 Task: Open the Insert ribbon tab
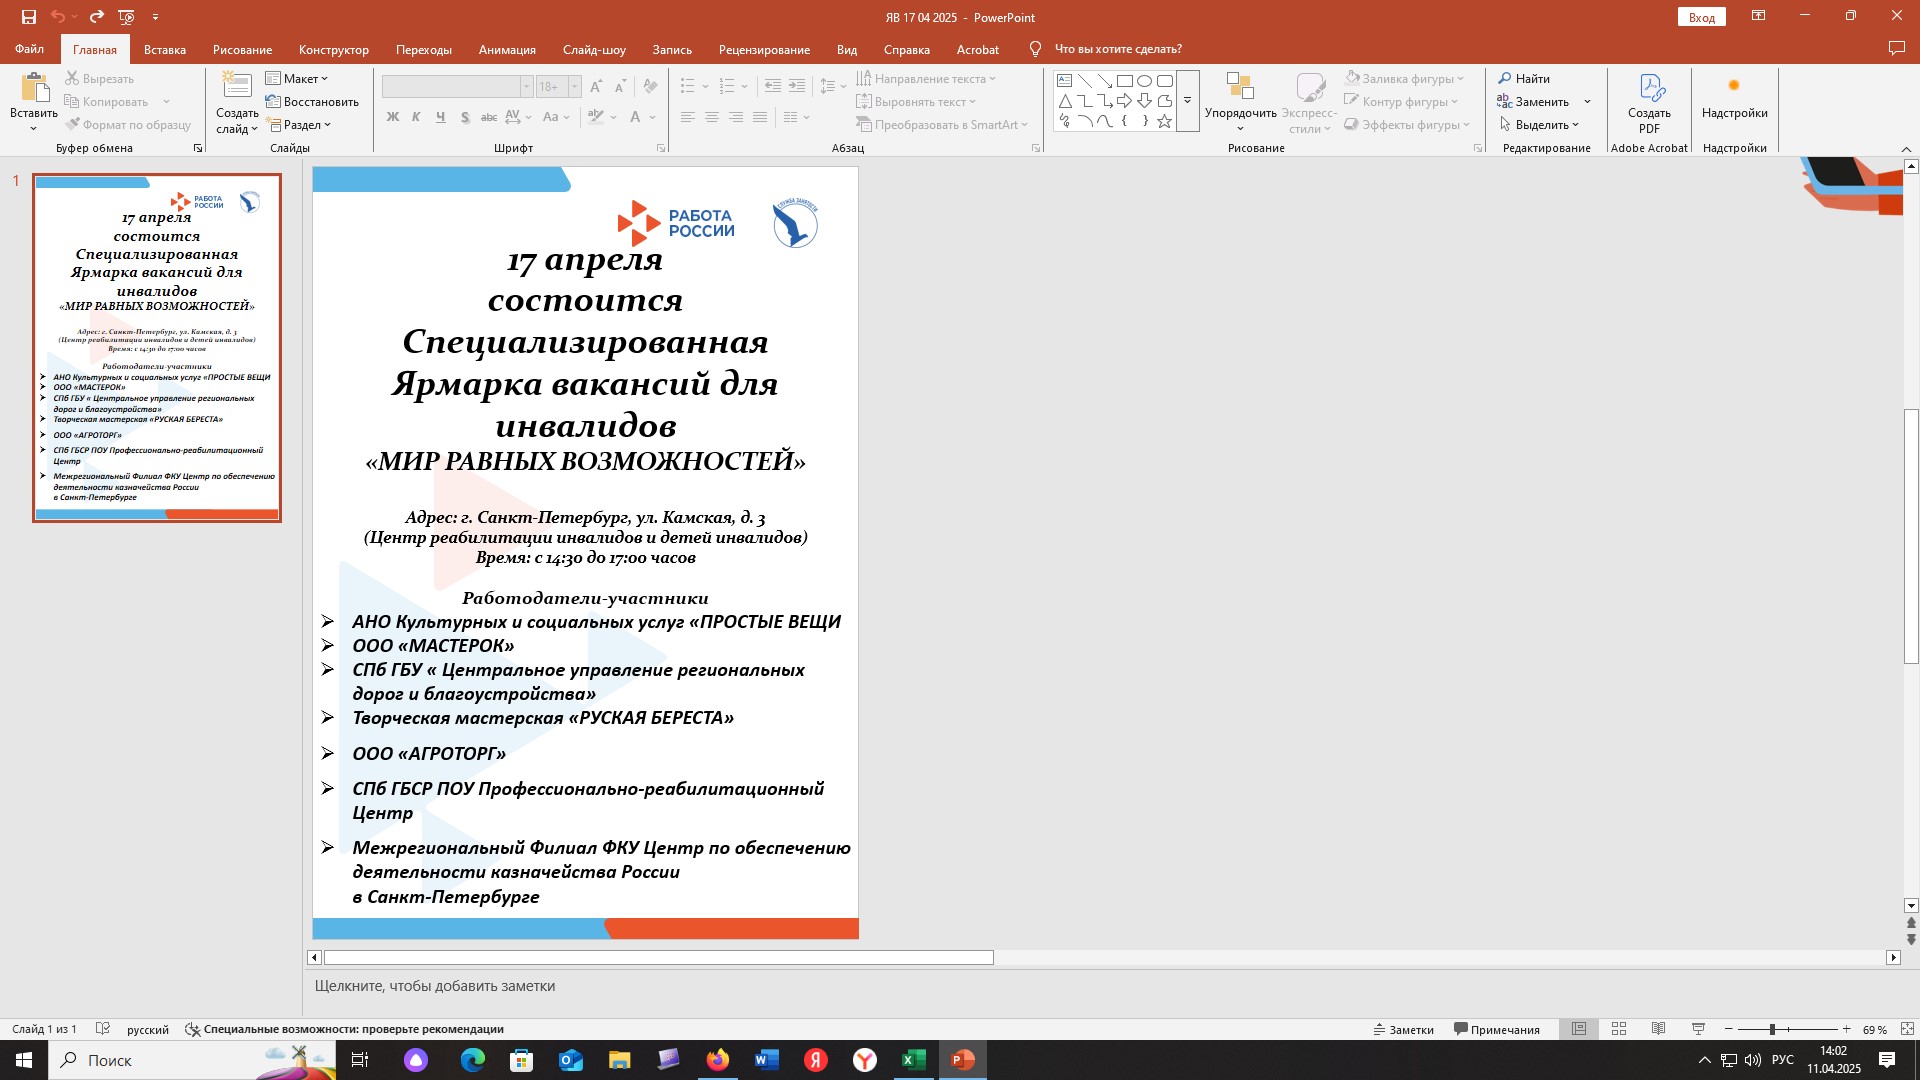point(165,49)
